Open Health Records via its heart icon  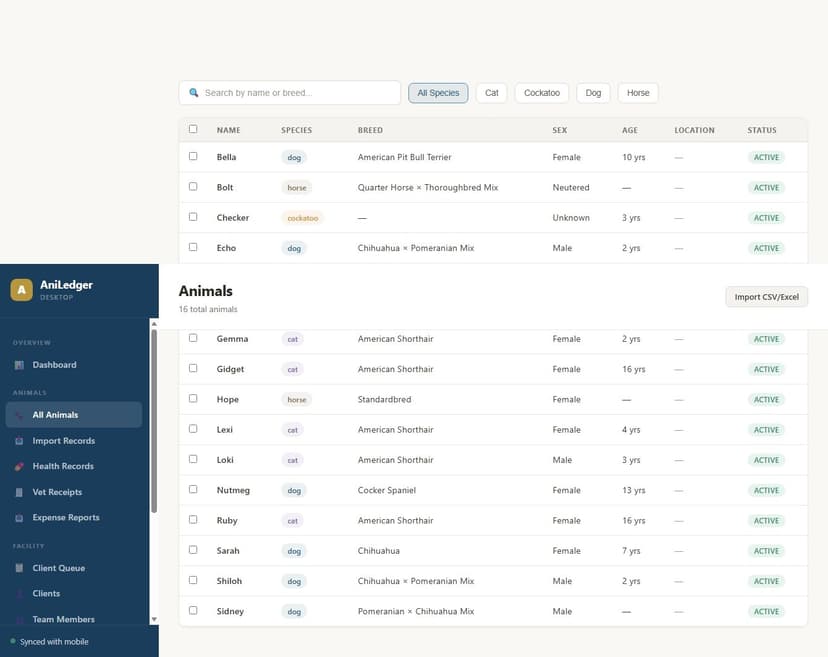point(18,466)
